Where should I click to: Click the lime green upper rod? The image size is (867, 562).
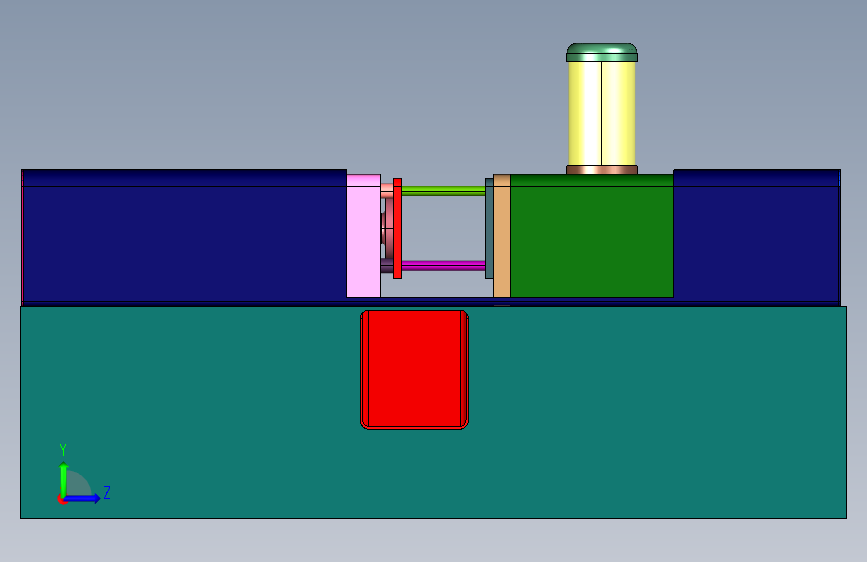pyautogui.click(x=443, y=191)
